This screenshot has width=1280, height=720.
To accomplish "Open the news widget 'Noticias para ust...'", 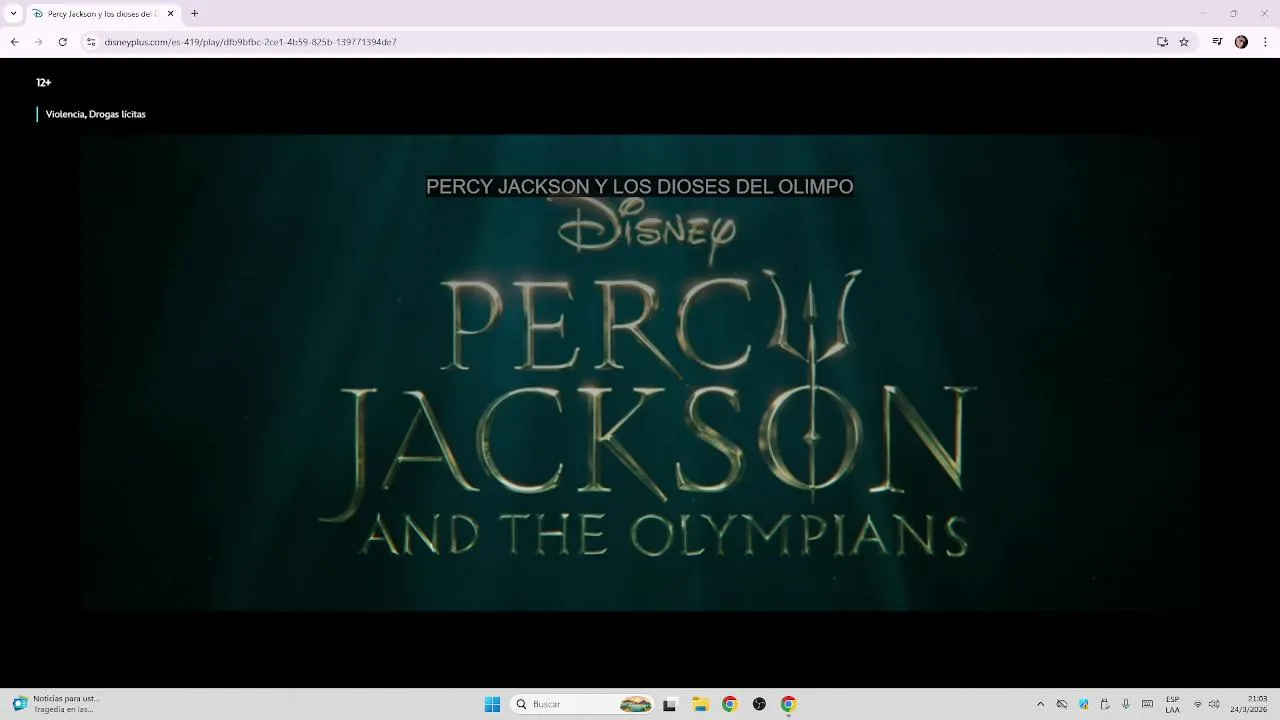I will coord(56,704).
